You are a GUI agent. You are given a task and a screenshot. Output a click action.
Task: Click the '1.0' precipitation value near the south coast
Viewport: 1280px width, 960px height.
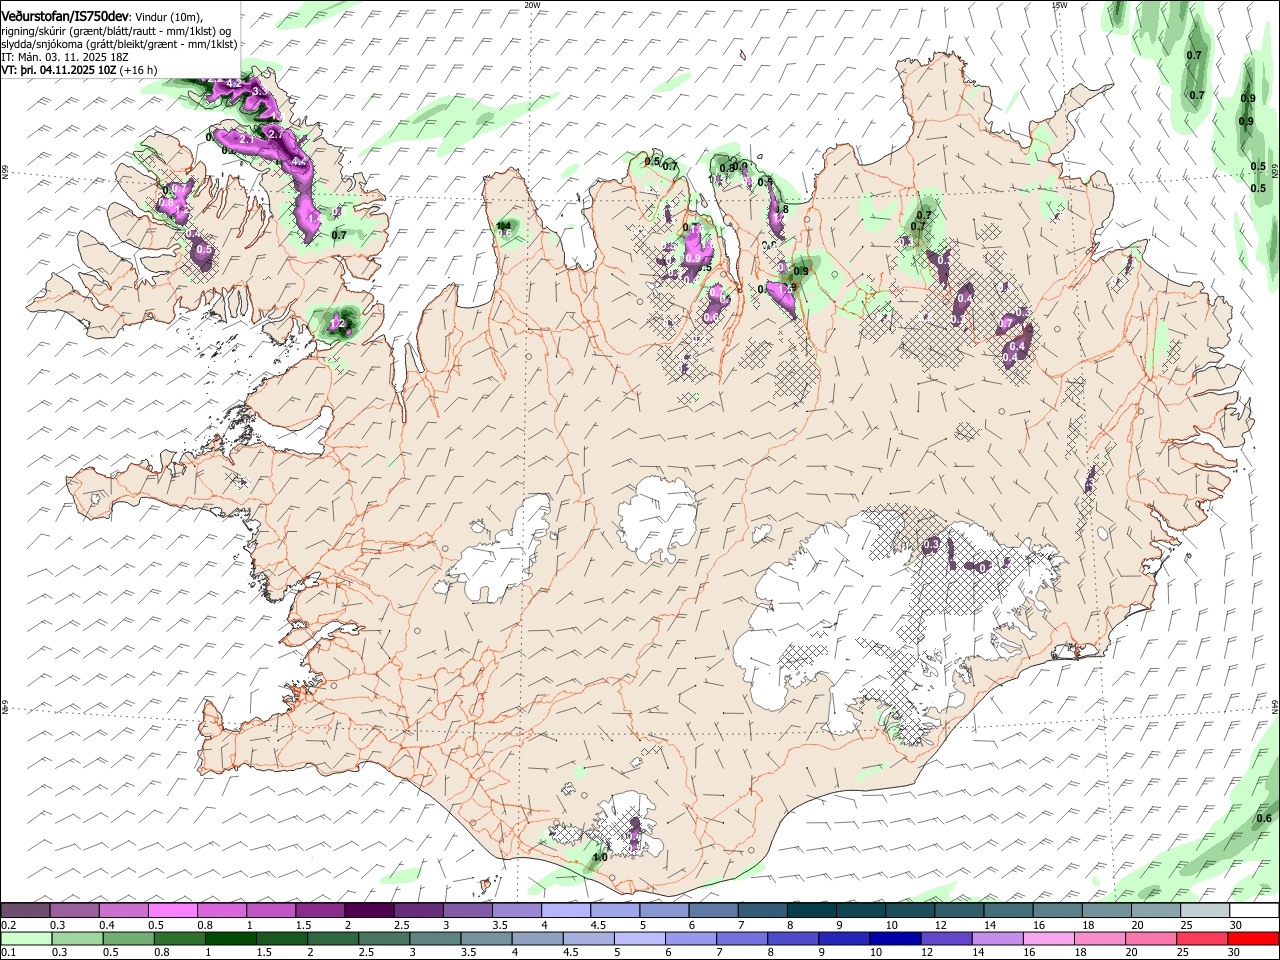pos(600,857)
